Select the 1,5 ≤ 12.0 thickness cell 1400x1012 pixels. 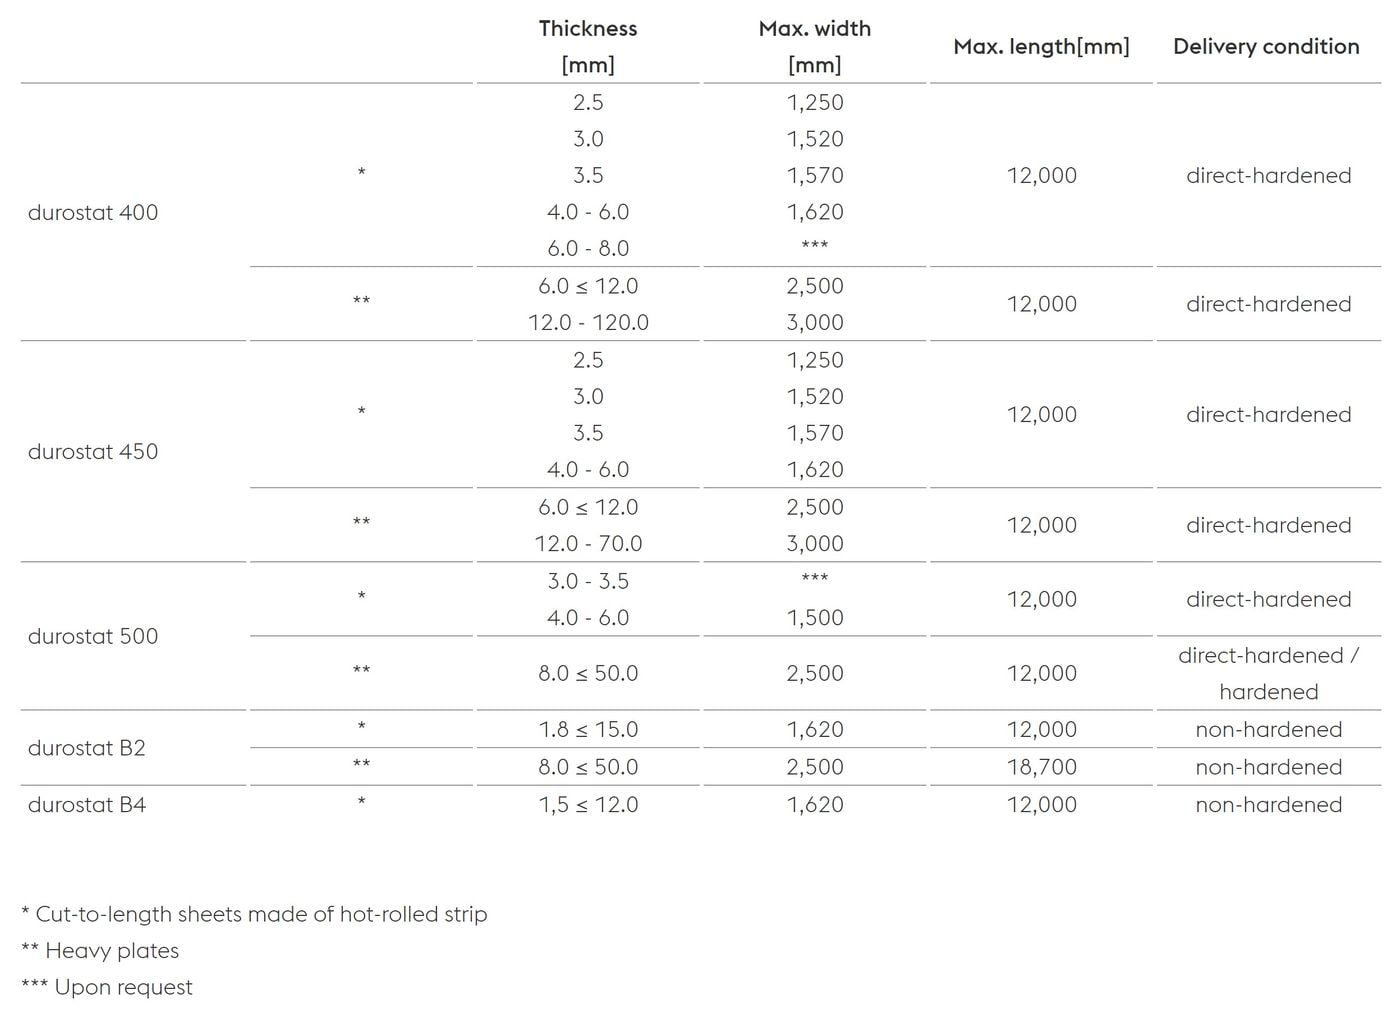[x=588, y=805]
